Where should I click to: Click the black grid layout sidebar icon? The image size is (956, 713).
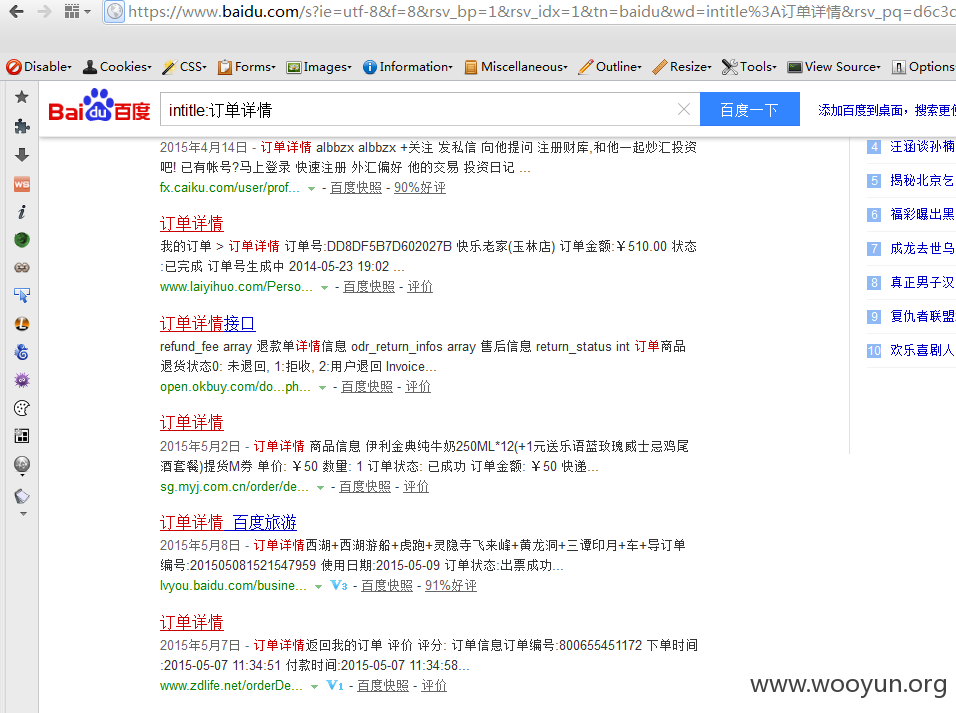[22, 436]
